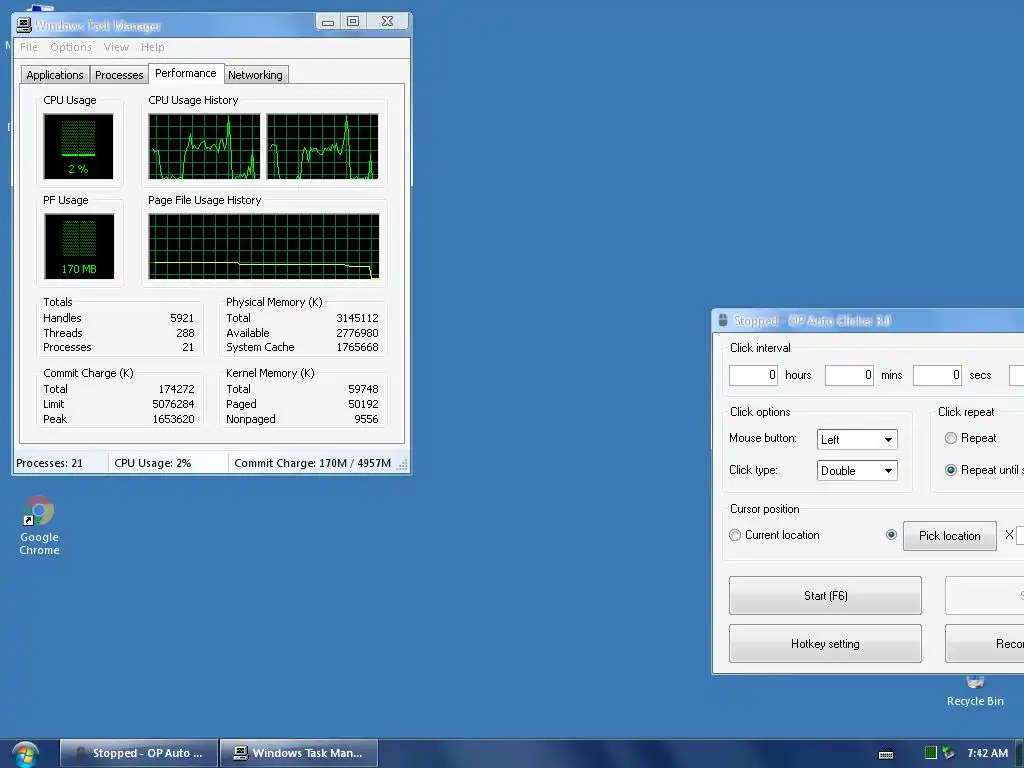Click status bar text Processes: 21
Screen dimensions: 1024x768
[50, 463]
